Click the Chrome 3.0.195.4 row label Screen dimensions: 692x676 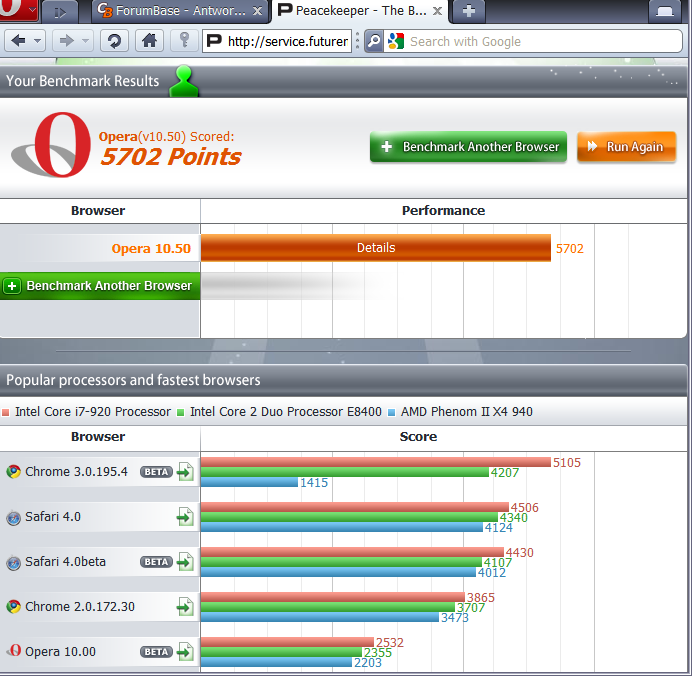click(x=76, y=472)
